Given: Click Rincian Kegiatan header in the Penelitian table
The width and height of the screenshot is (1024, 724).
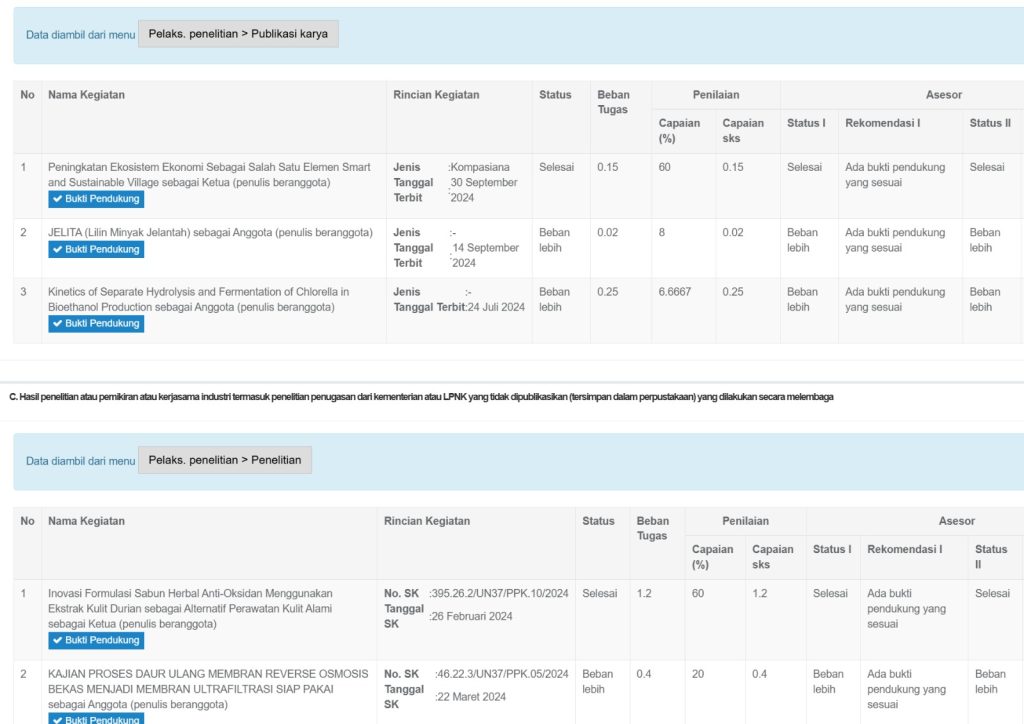Looking at the screenshot, I should tap(426, 521).
